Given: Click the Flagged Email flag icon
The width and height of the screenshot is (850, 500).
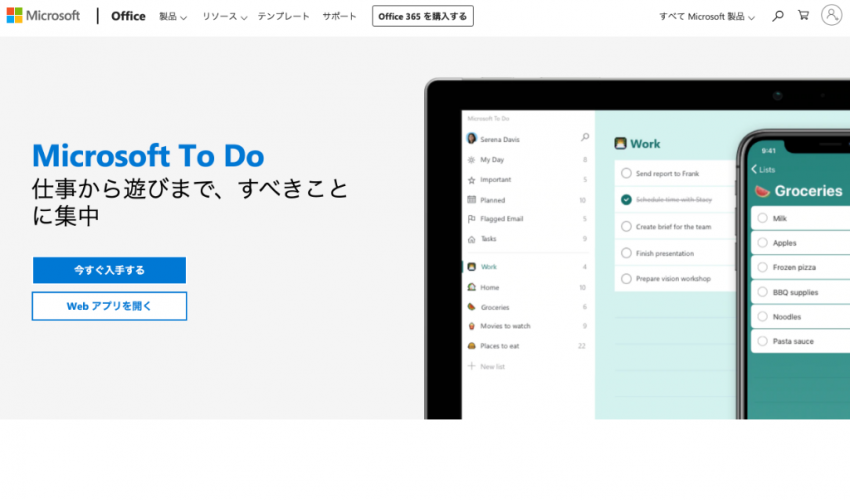Looking at the screenshot, I should pyautogui.click(x=471, y=219).
